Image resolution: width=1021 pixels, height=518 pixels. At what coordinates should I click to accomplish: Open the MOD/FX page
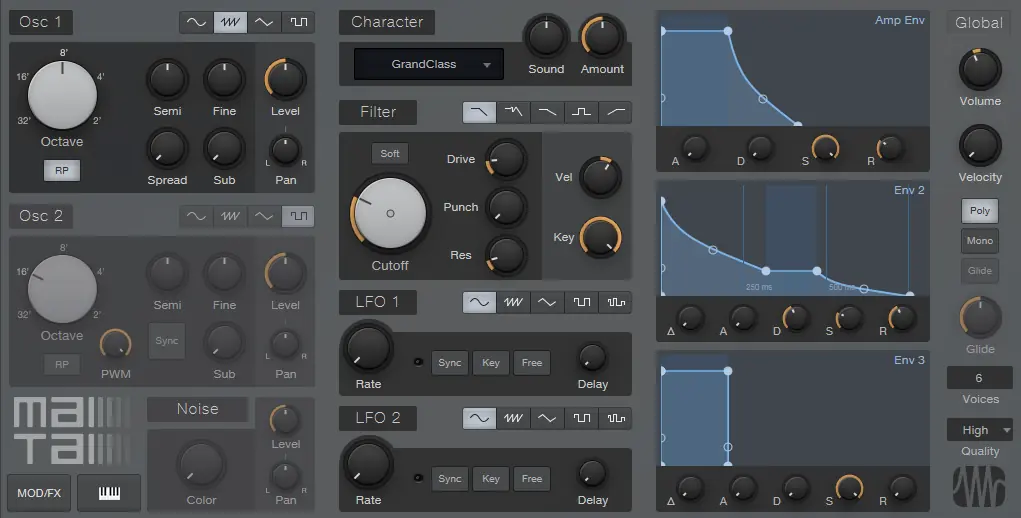click(x=39, y=493)
